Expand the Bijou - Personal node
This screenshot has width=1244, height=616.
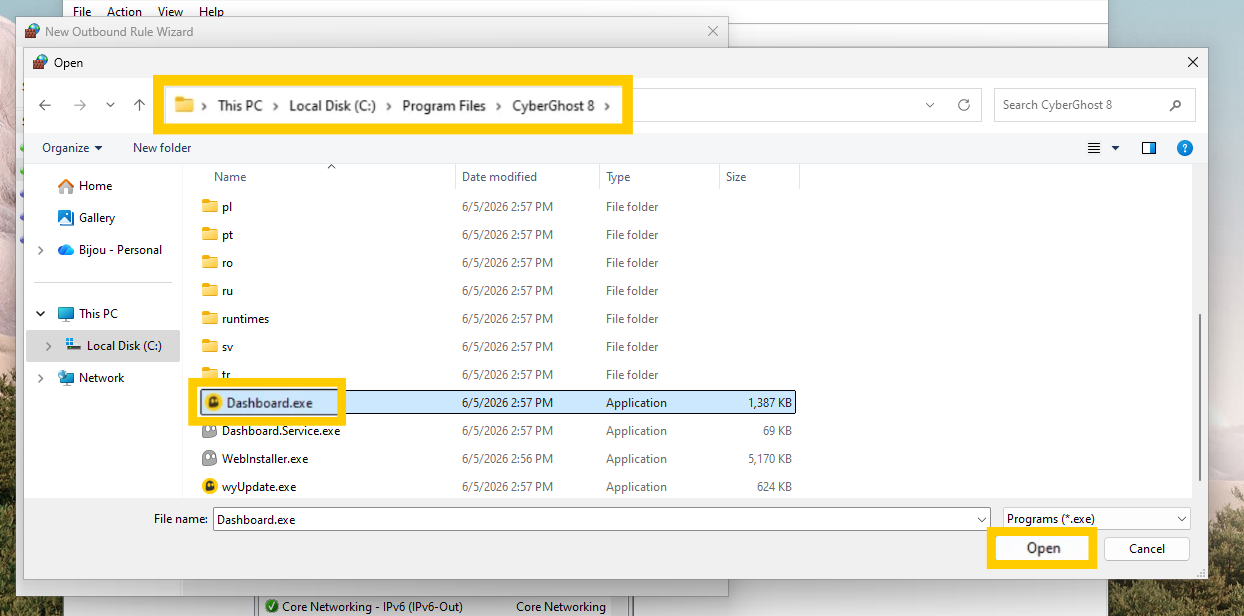point(40,250)
